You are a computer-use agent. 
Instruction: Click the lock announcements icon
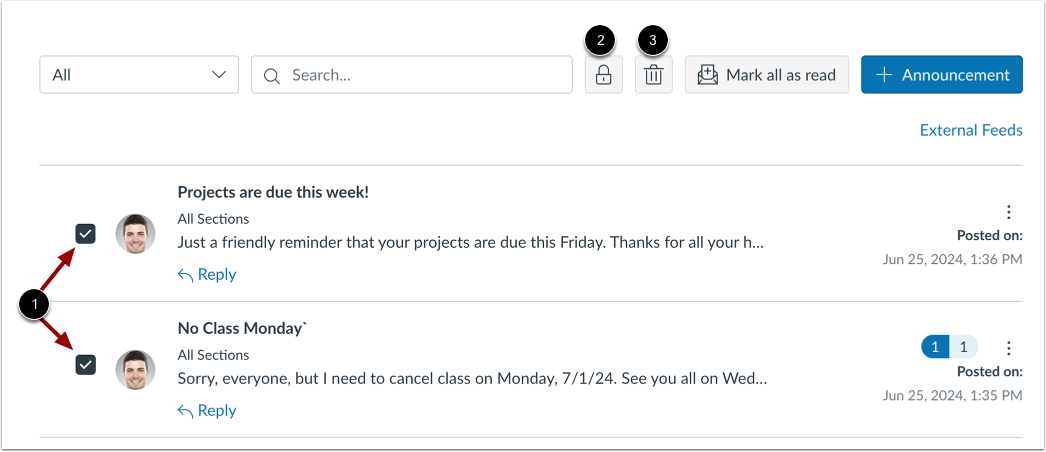point(603,75)
